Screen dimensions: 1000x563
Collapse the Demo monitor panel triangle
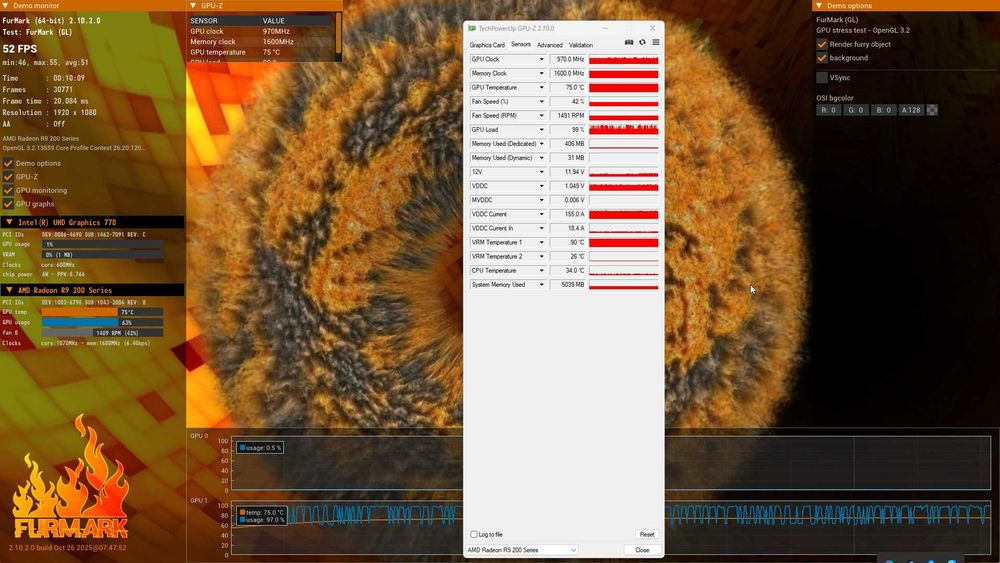click(x=6, y=5)
